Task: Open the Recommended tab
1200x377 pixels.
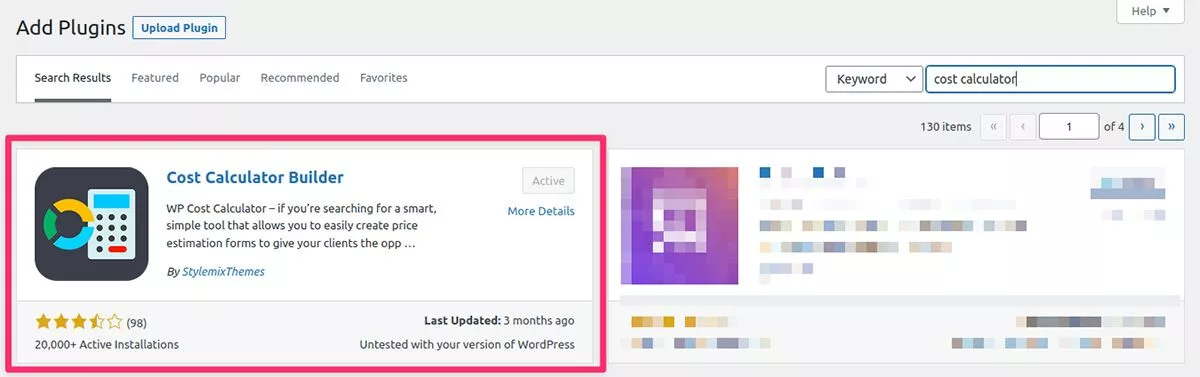Action: tap(300, 78)
